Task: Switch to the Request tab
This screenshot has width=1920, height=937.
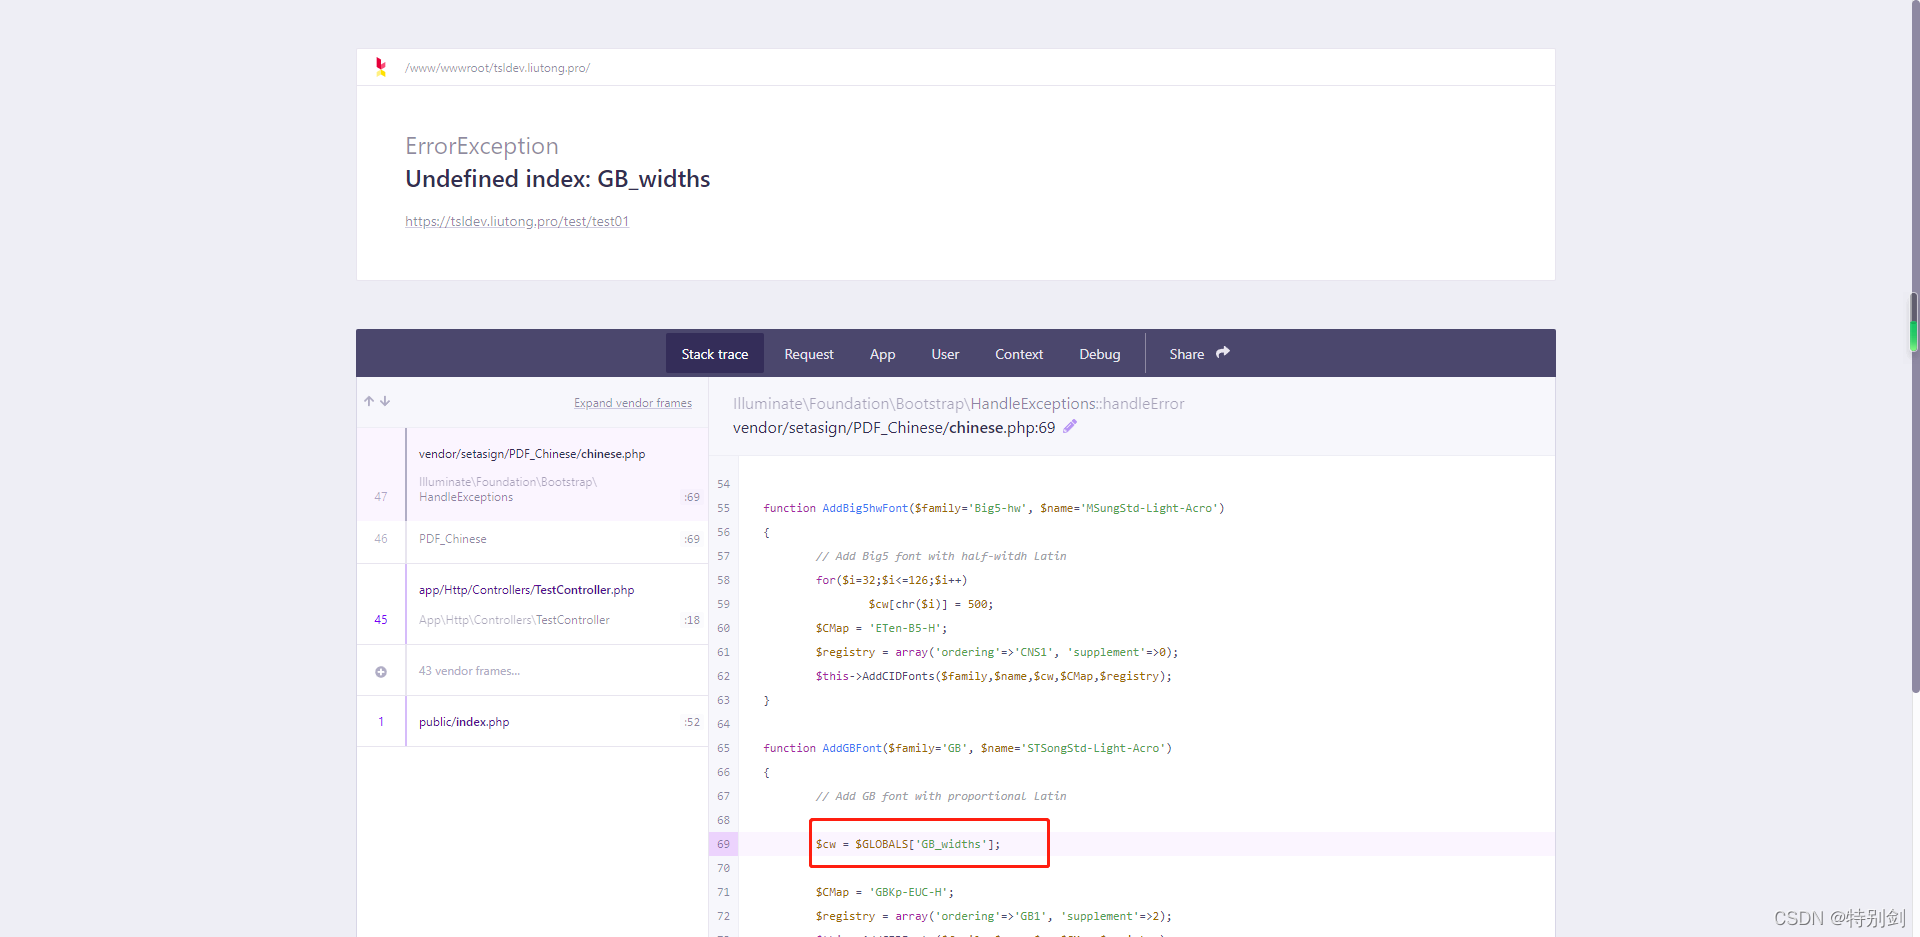Action: tap(809, 353)
